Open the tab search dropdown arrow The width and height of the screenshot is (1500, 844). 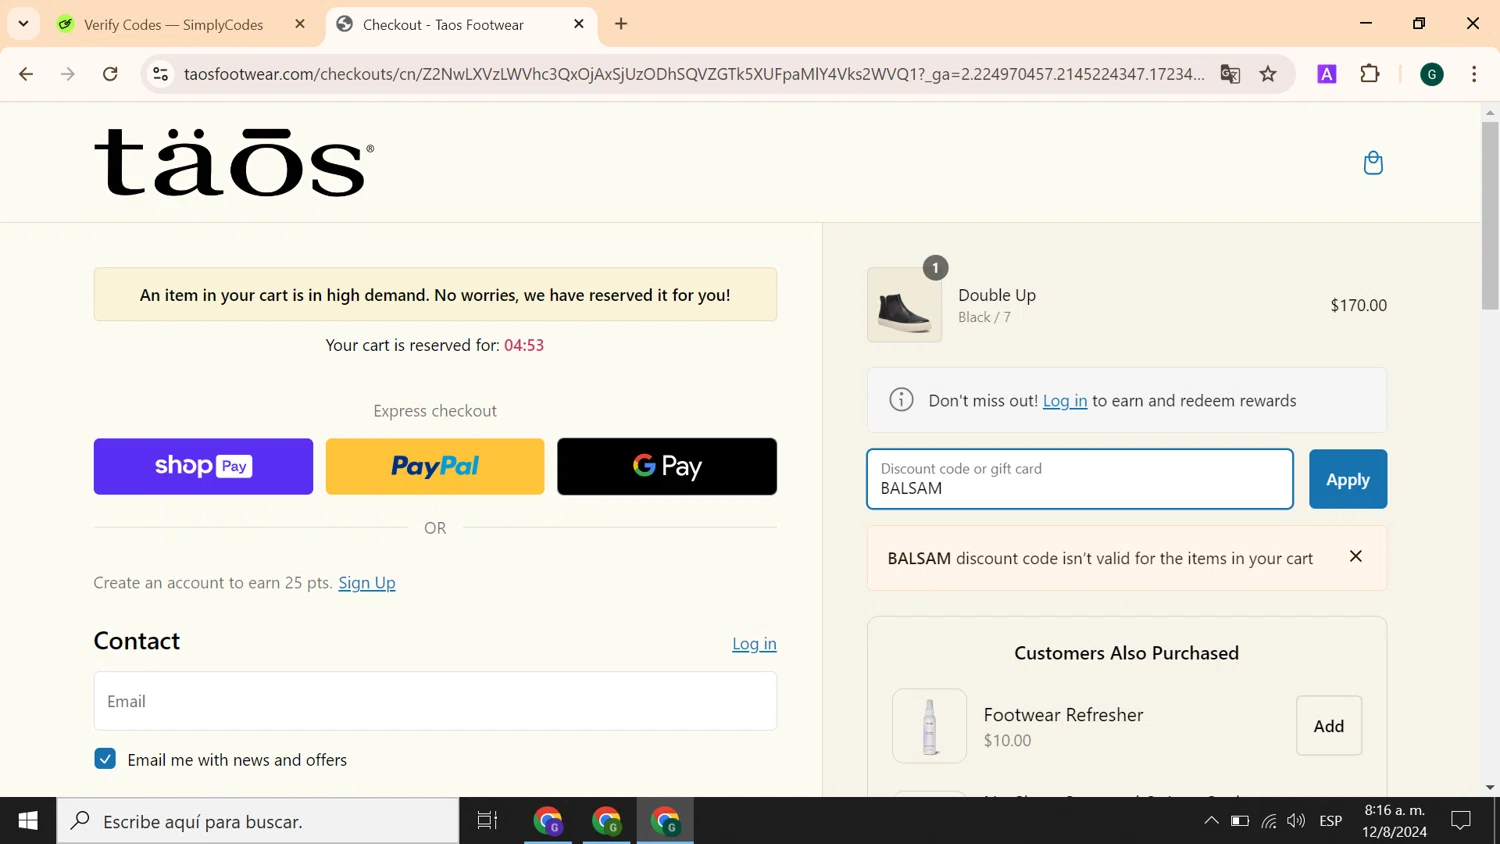coord(23,24)
